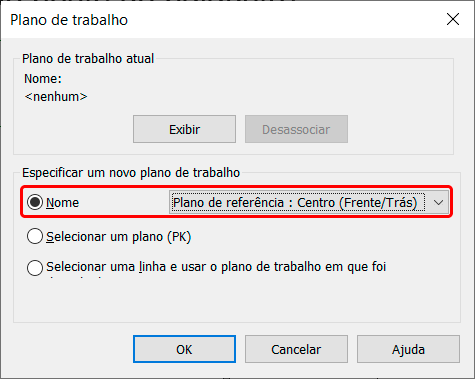475x379 pixels.
Task: Click the Plano de trabalho atual group heading
Action: pos(88,59)
